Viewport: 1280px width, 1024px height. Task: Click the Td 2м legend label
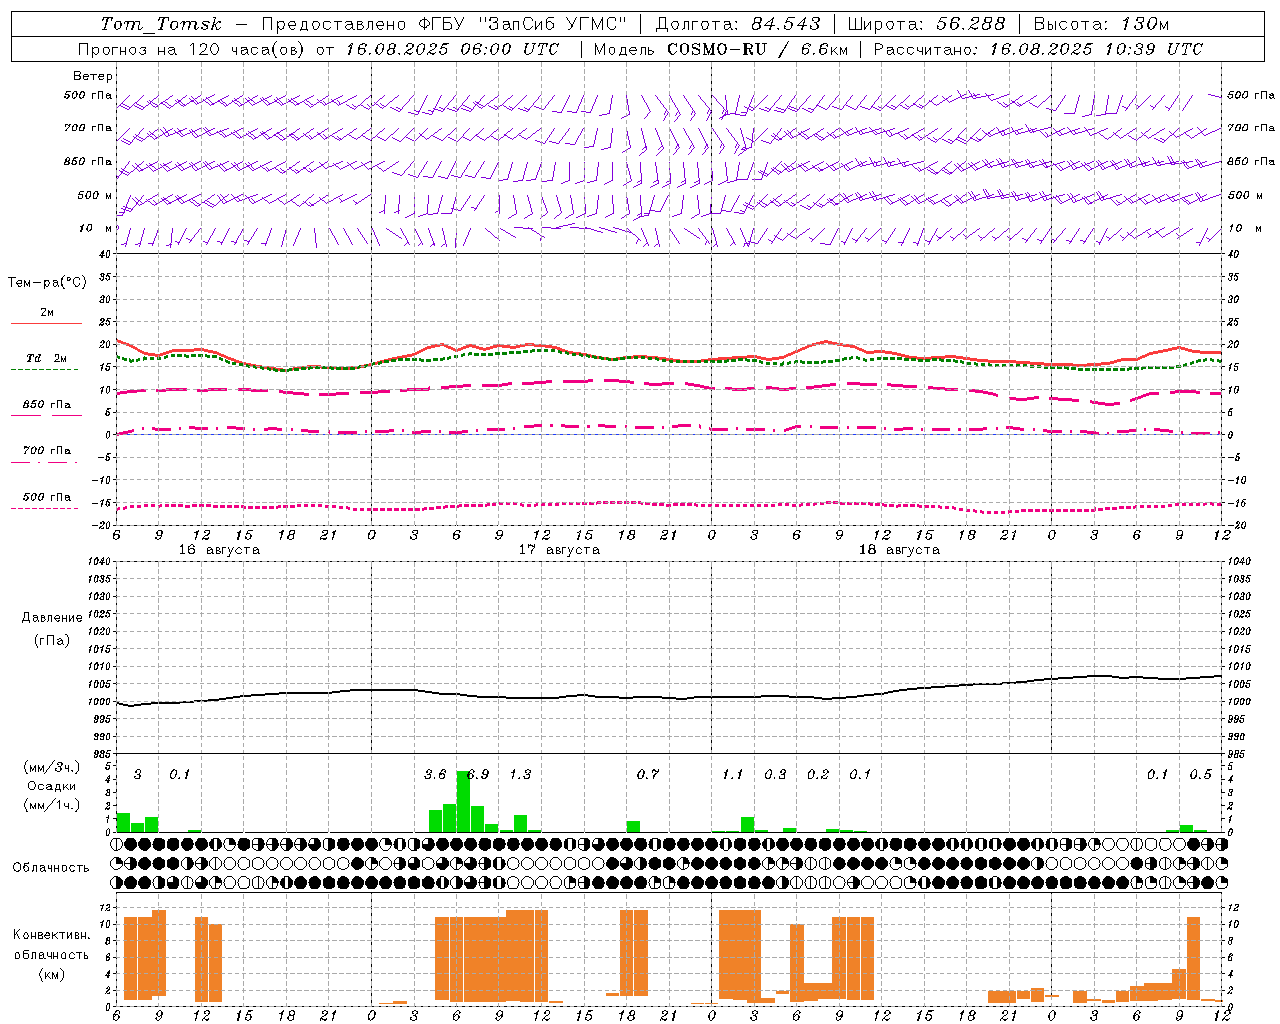click(x=47, y=358)
